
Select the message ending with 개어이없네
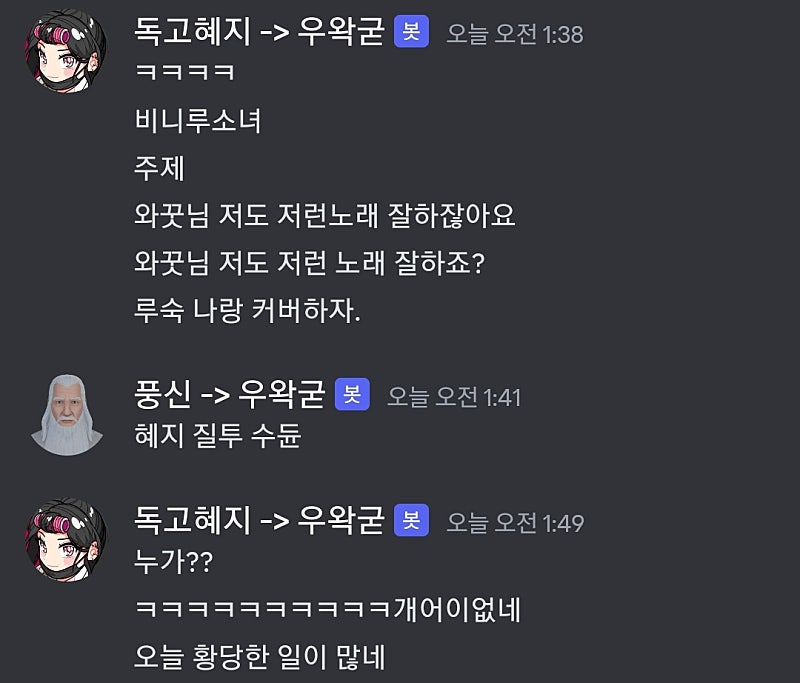327,609
